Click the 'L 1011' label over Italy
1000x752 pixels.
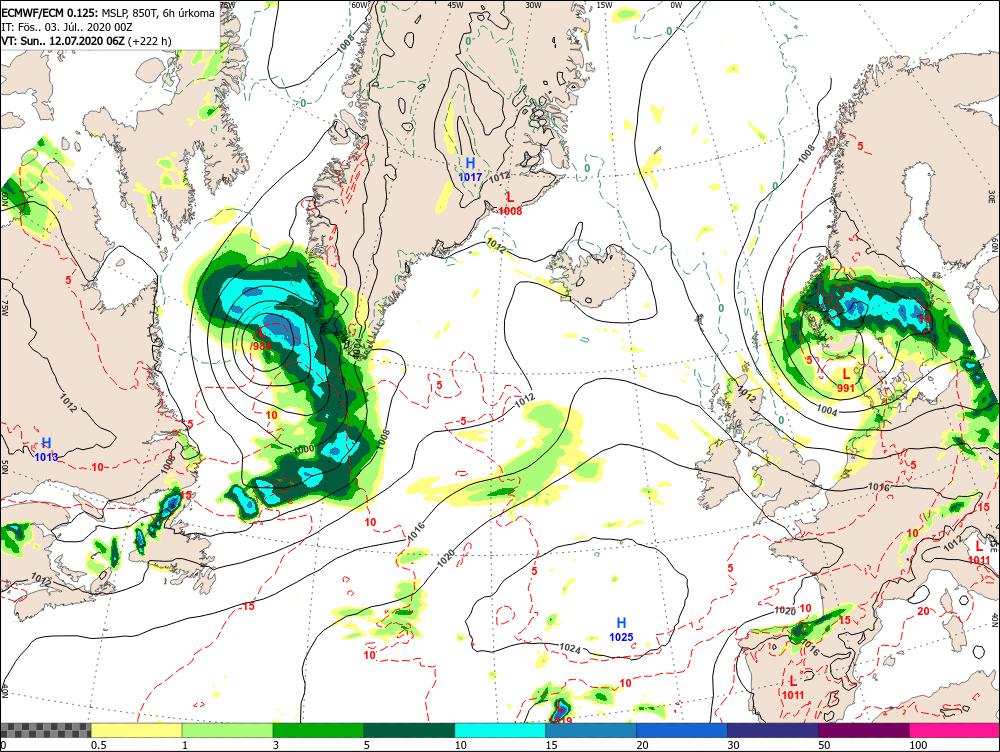coord(979,553)
